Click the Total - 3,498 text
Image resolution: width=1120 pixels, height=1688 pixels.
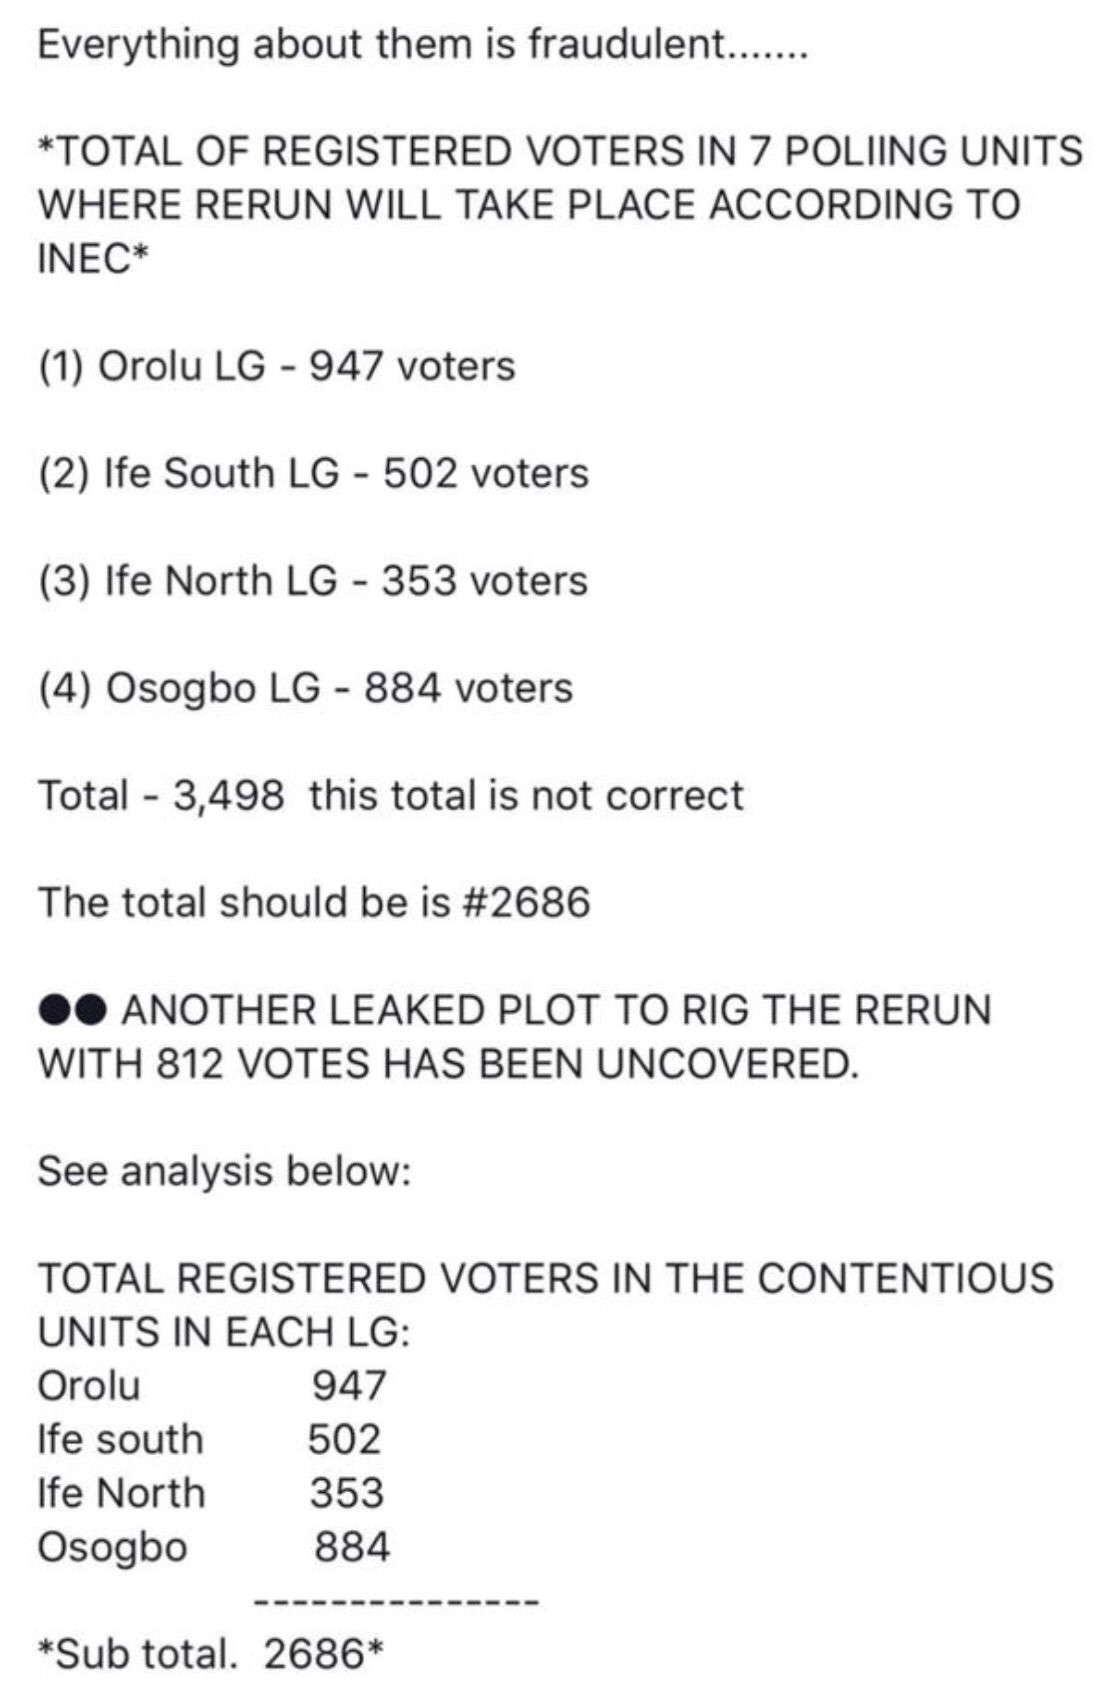tap(161, 796)
